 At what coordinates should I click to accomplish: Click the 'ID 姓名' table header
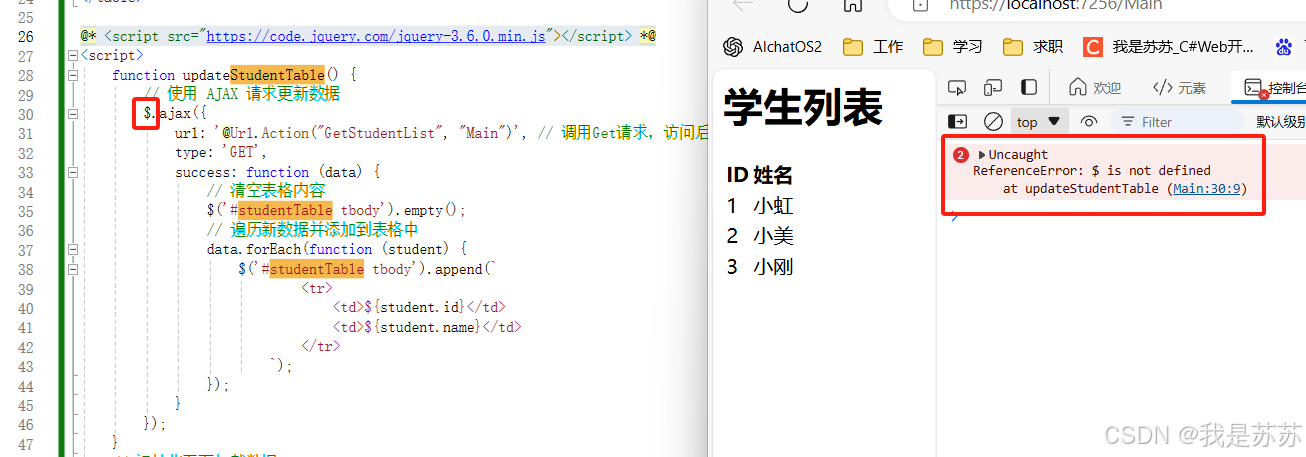coord(760,176)
